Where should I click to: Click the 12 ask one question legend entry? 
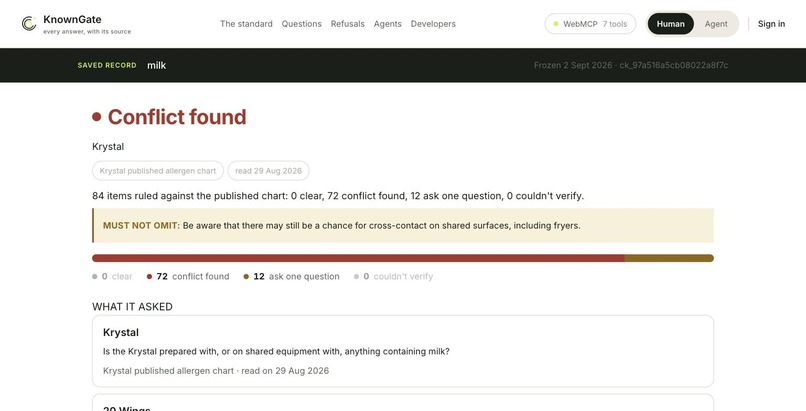291,276
